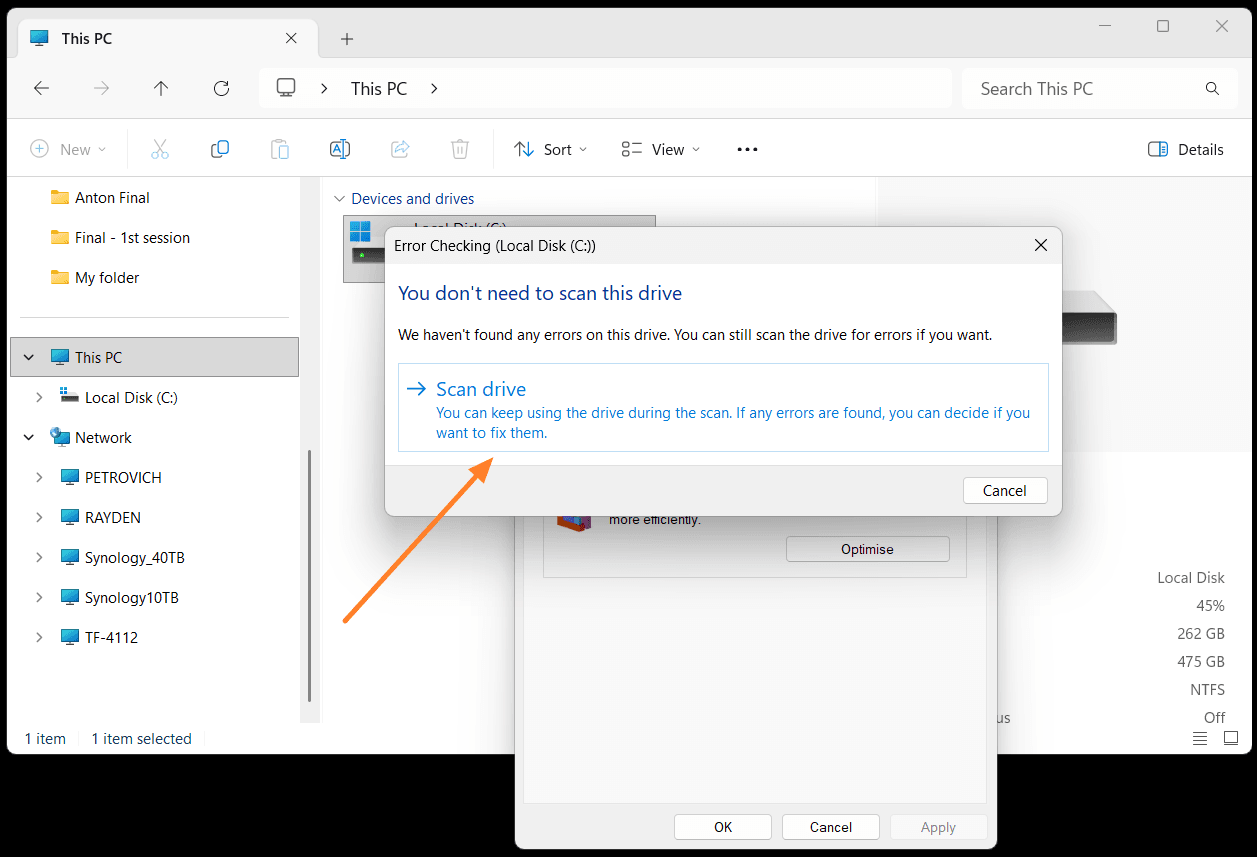This screenshot has width=1257, height=857.
Task: Expand the PETROVICH network node
Action: click(39, 478)
